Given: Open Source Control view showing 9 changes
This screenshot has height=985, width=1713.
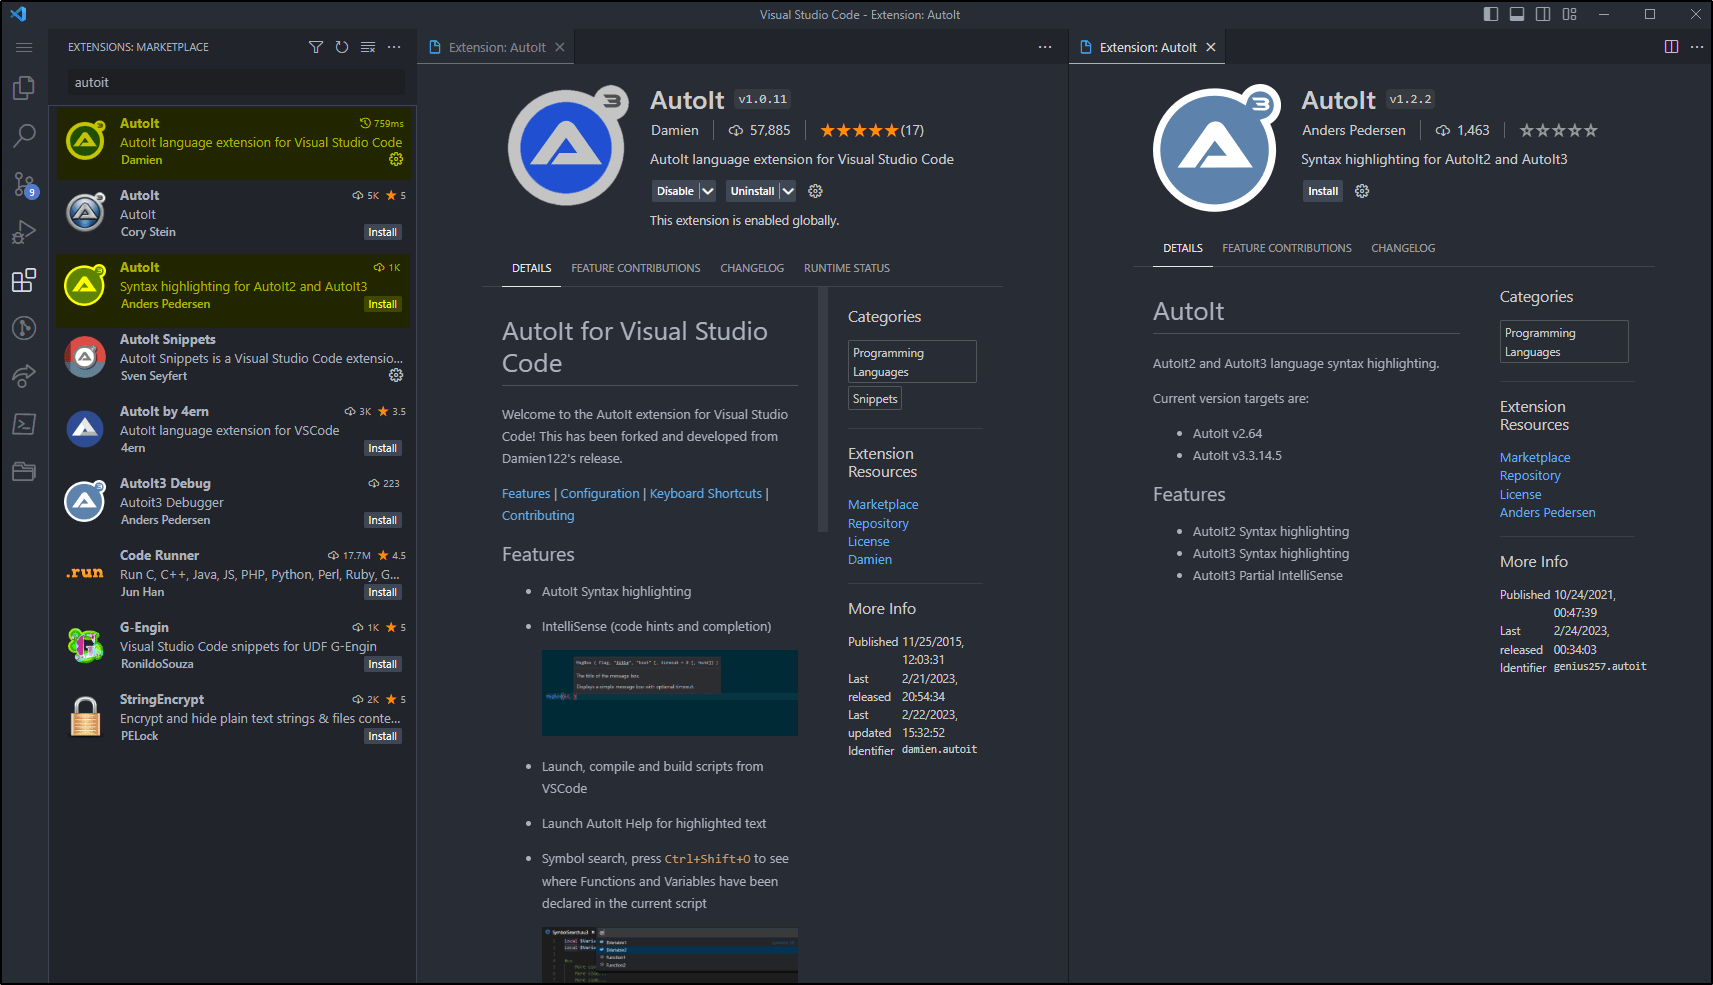Looking at the screenshot, I should (x=24, y=184).
